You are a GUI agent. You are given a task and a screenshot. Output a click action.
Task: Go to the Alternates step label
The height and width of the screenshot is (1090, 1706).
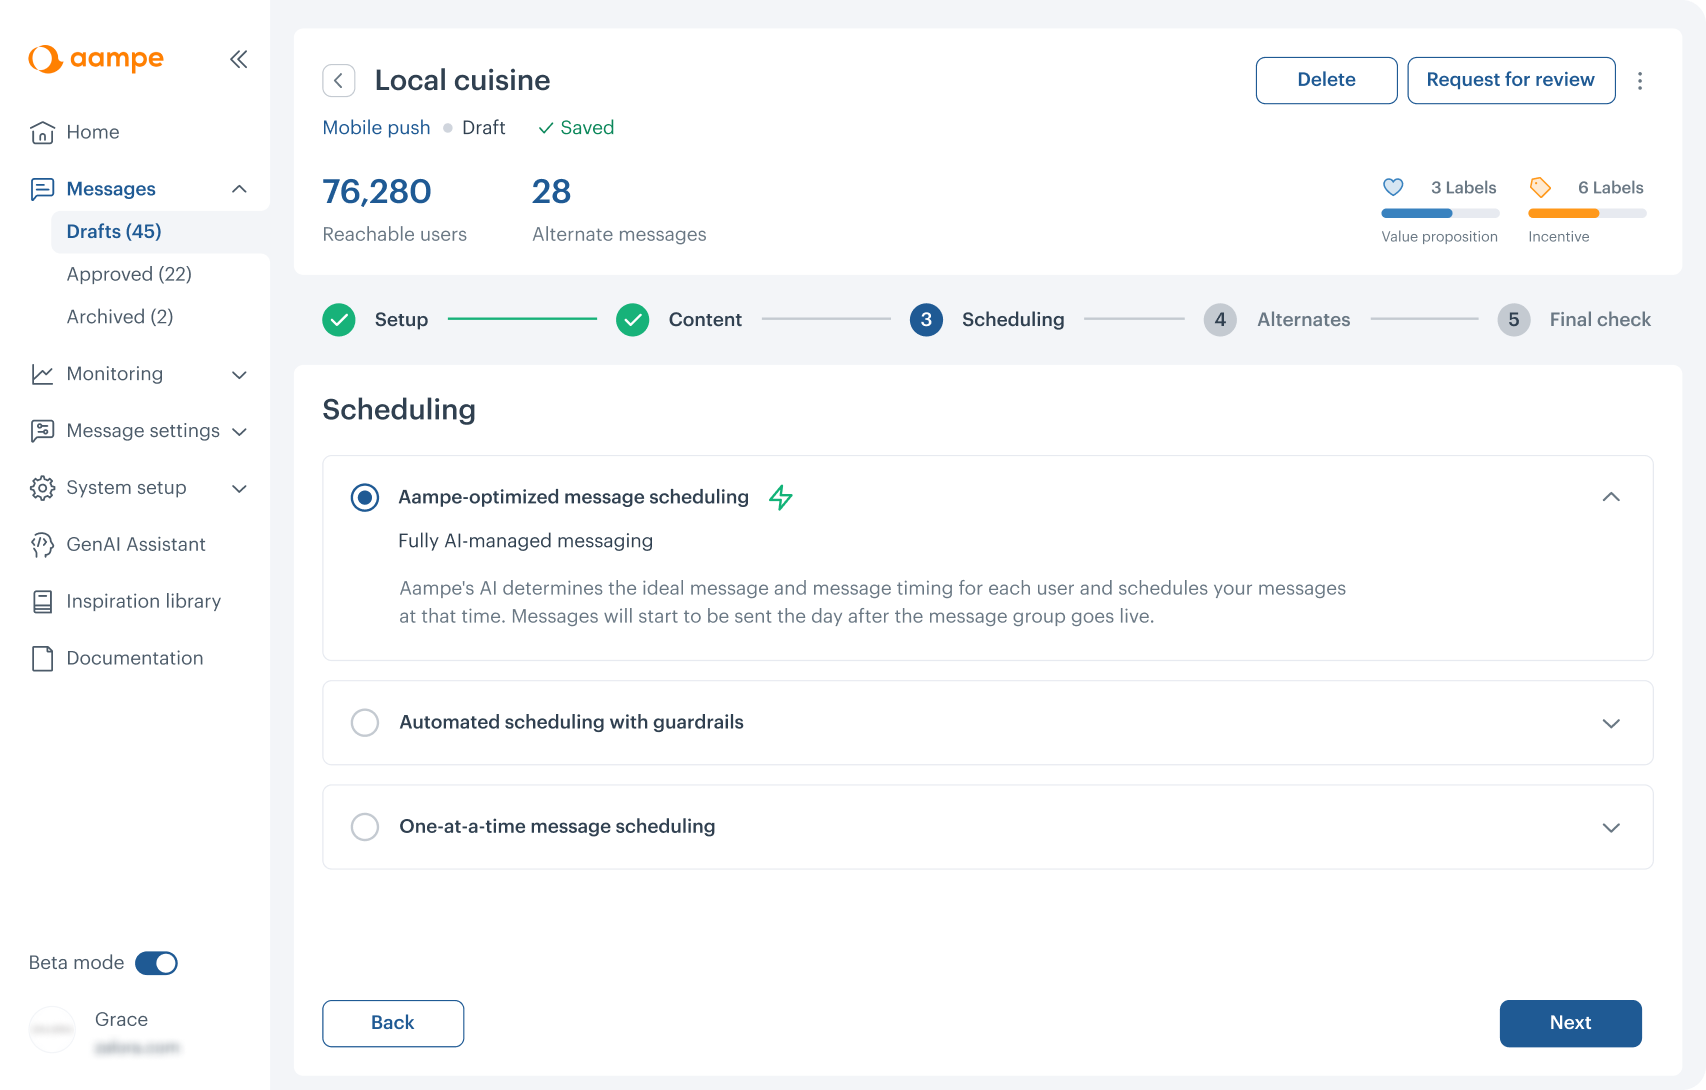coord(1304,320)
